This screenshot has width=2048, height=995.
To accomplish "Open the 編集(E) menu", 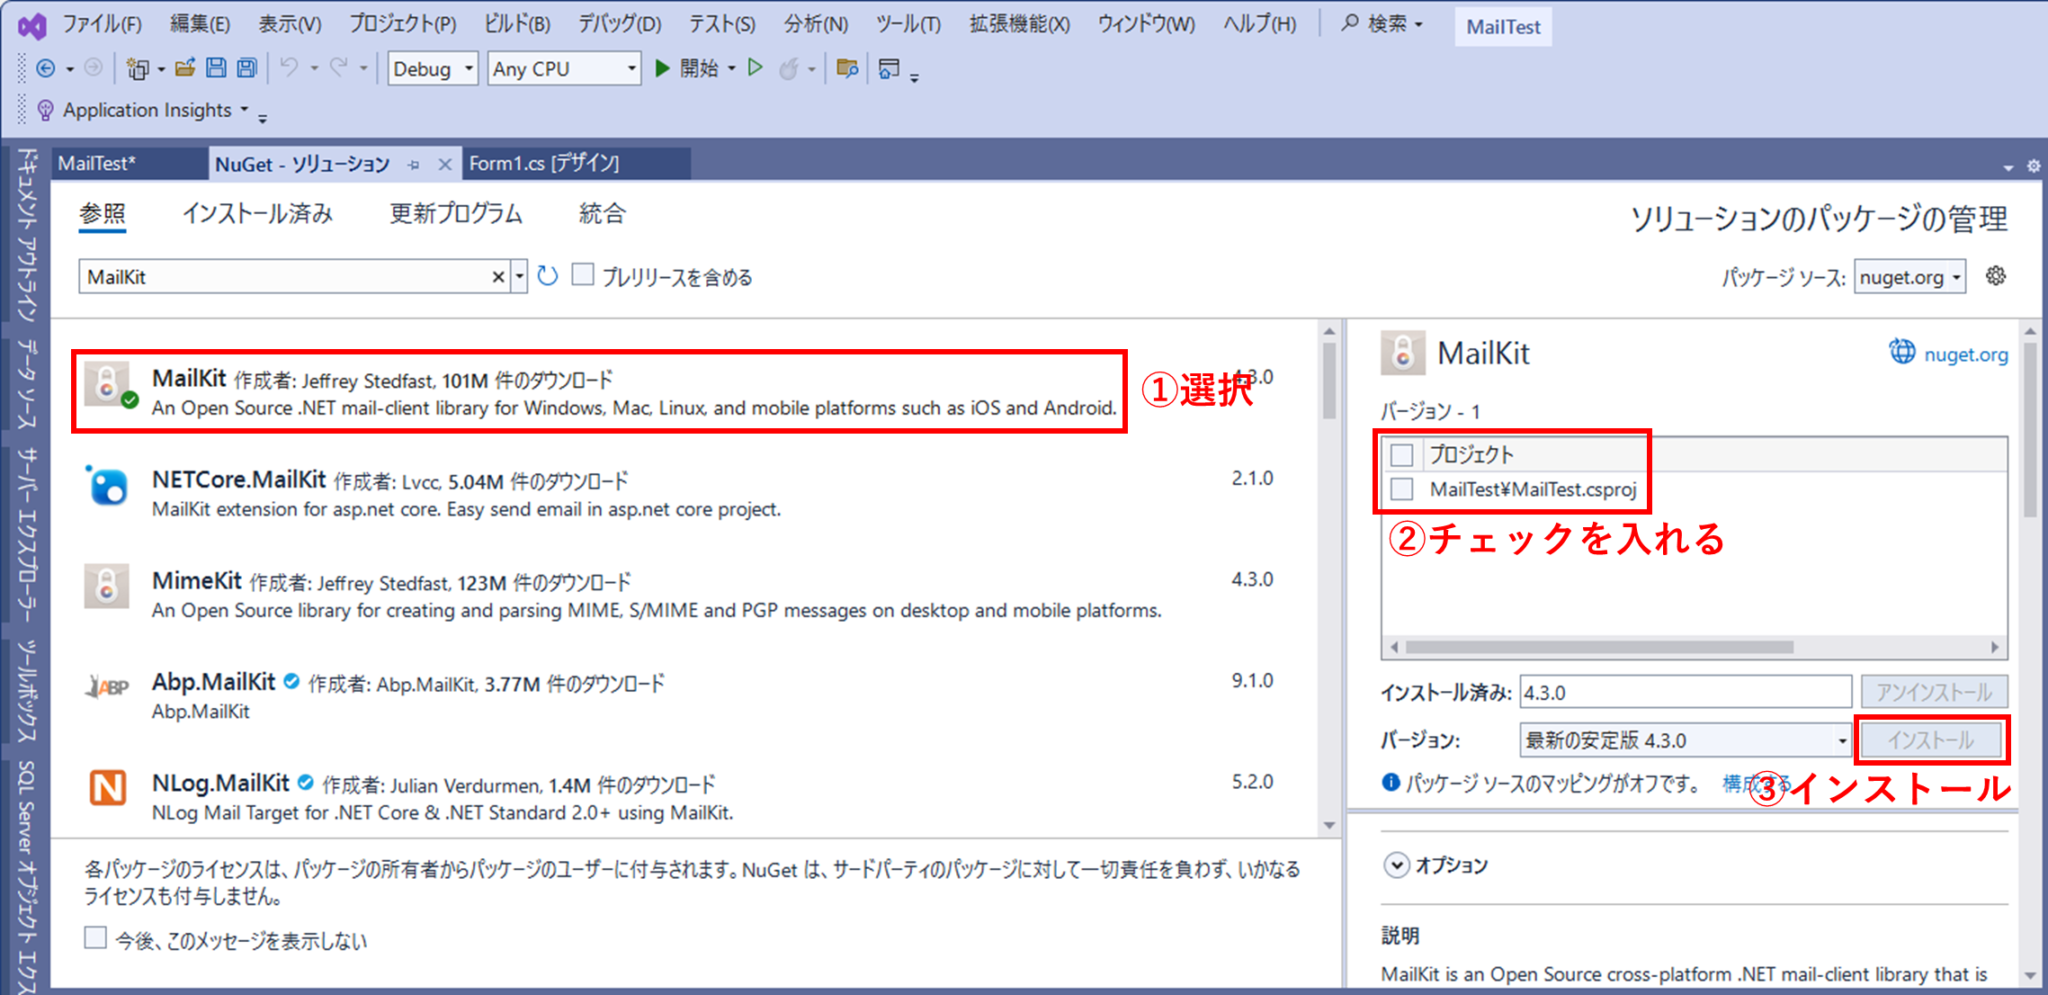I will pos(200,24).
